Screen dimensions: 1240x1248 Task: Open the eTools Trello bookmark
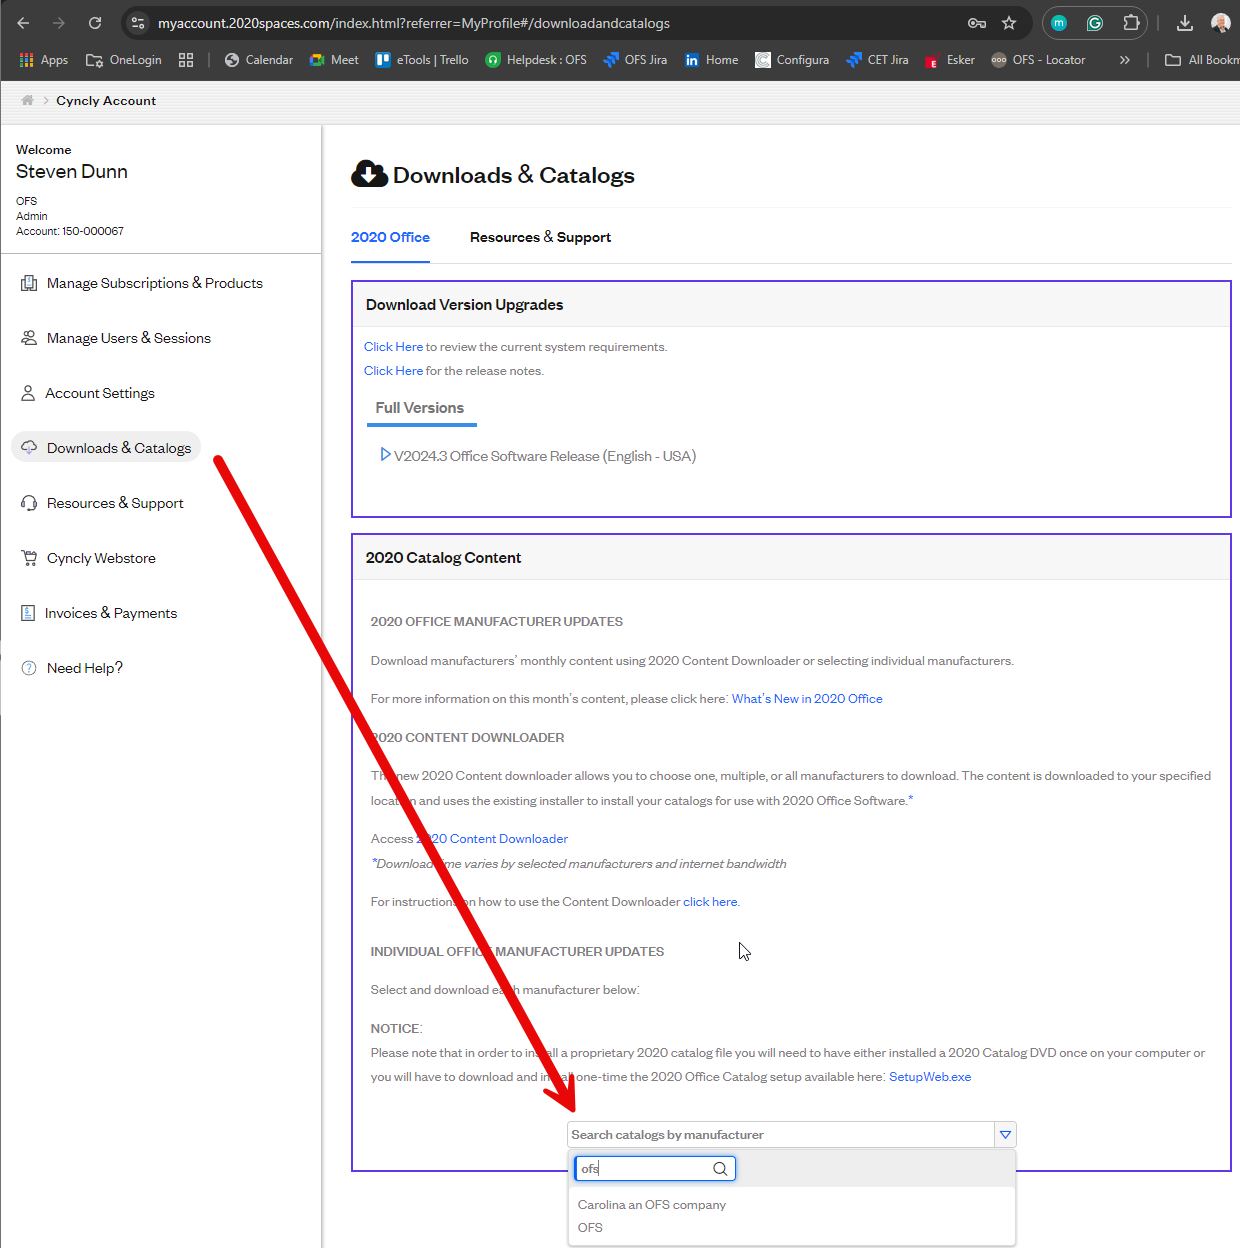(422, 60)
